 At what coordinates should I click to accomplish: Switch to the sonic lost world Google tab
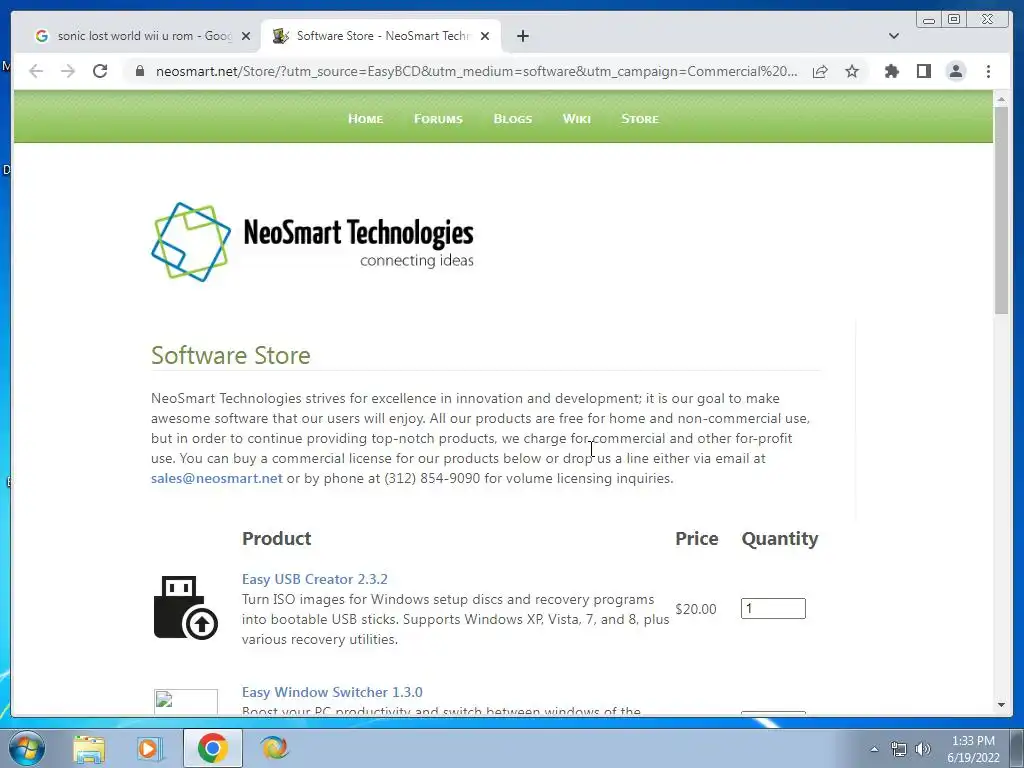[x=143, y=36]
